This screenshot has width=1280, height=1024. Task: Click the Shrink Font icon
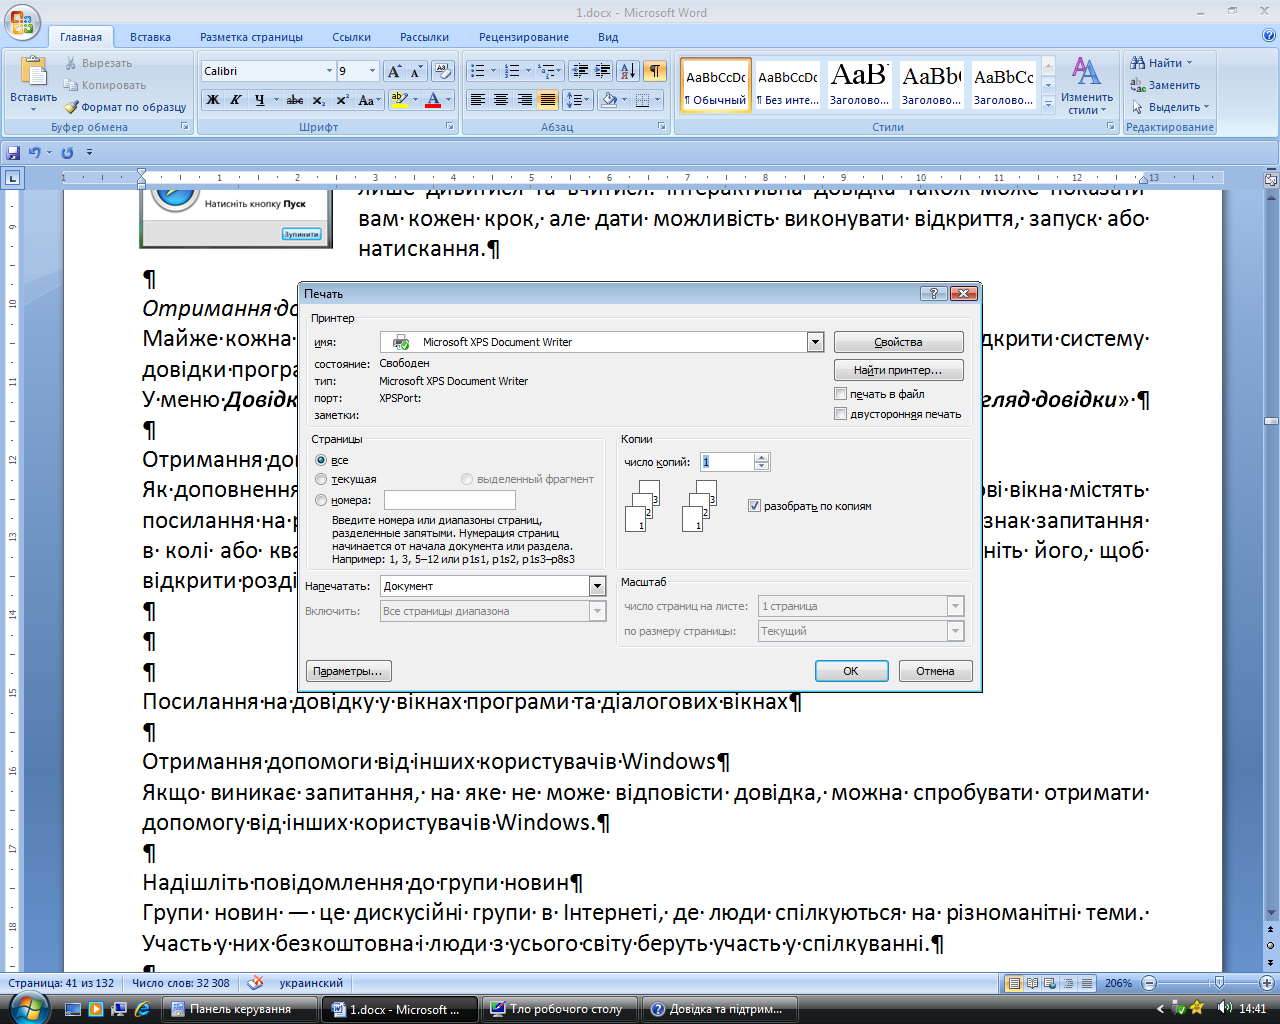tap(416, 71)
